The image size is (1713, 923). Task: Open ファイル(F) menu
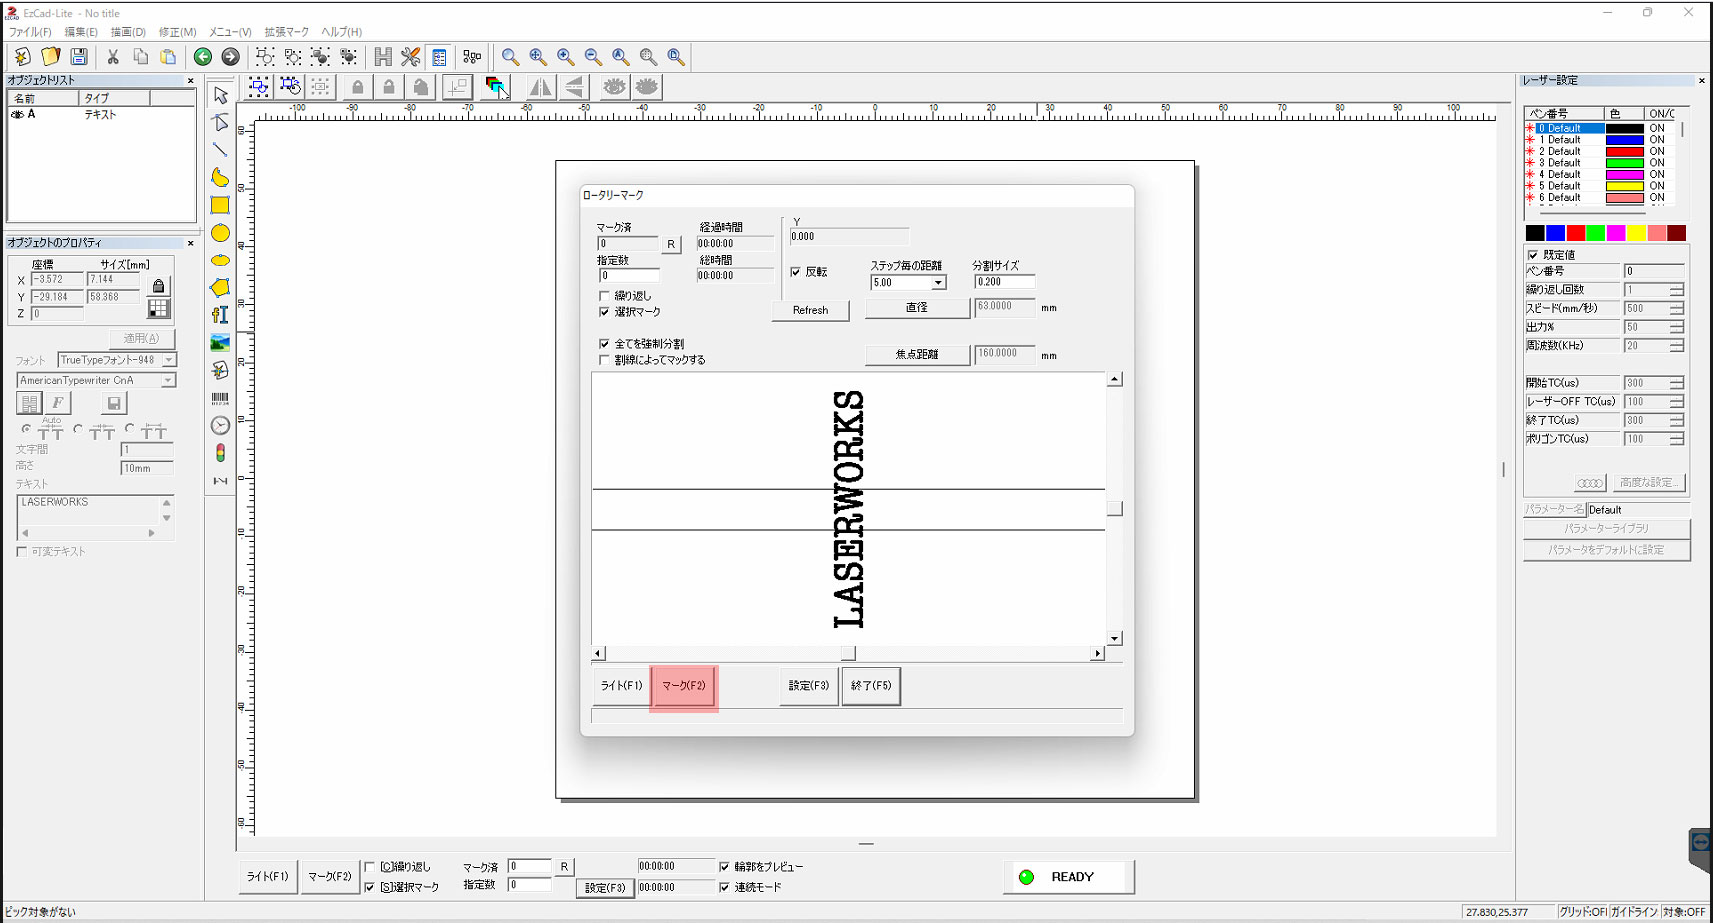30,32
